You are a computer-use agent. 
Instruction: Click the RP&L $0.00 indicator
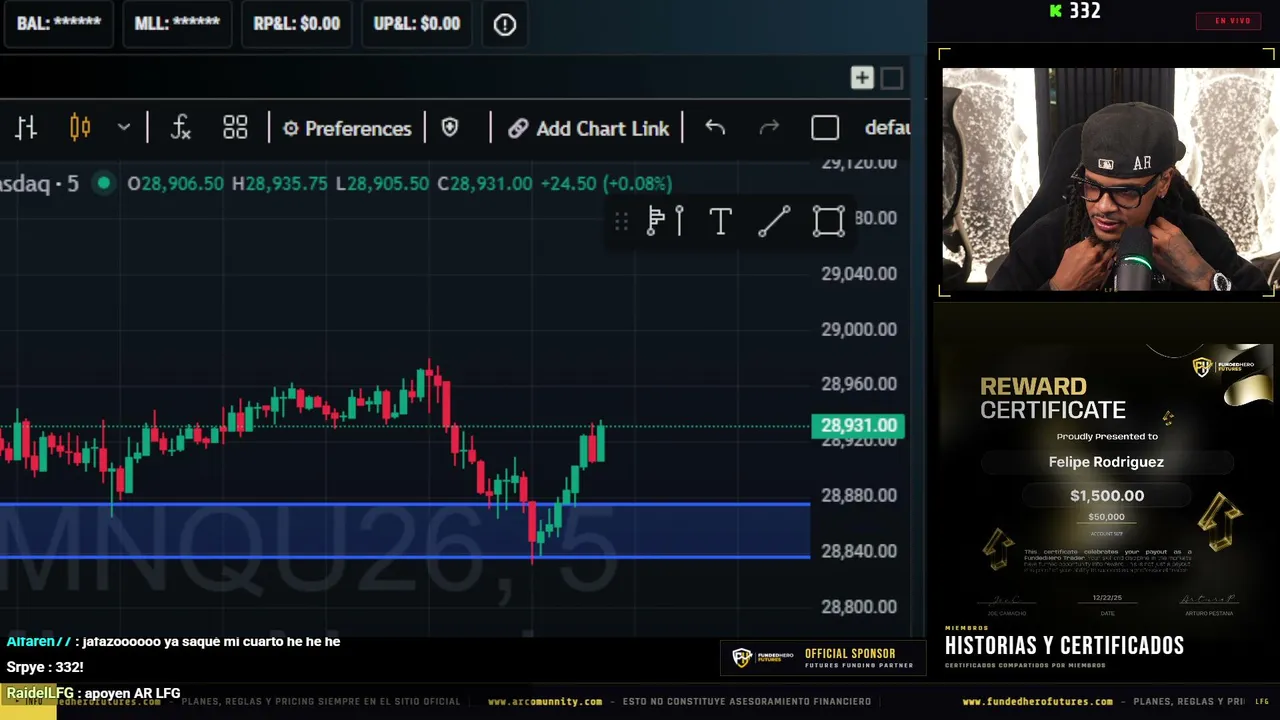297,24
